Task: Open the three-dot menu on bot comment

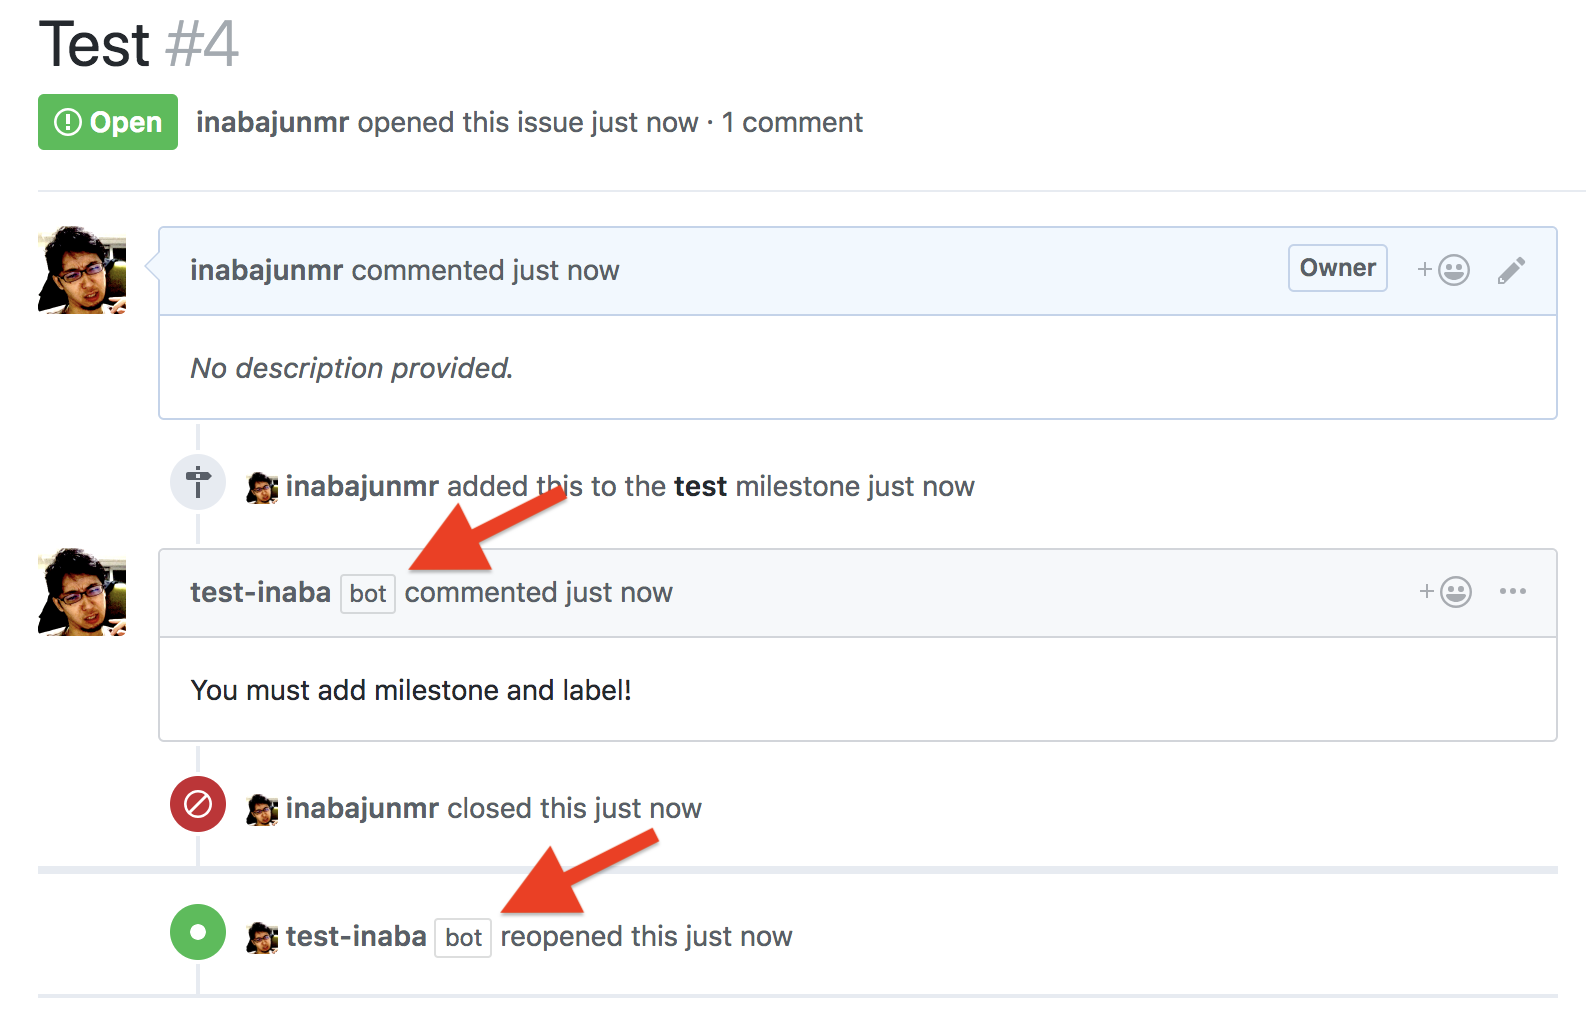Action: (1513, 591)
